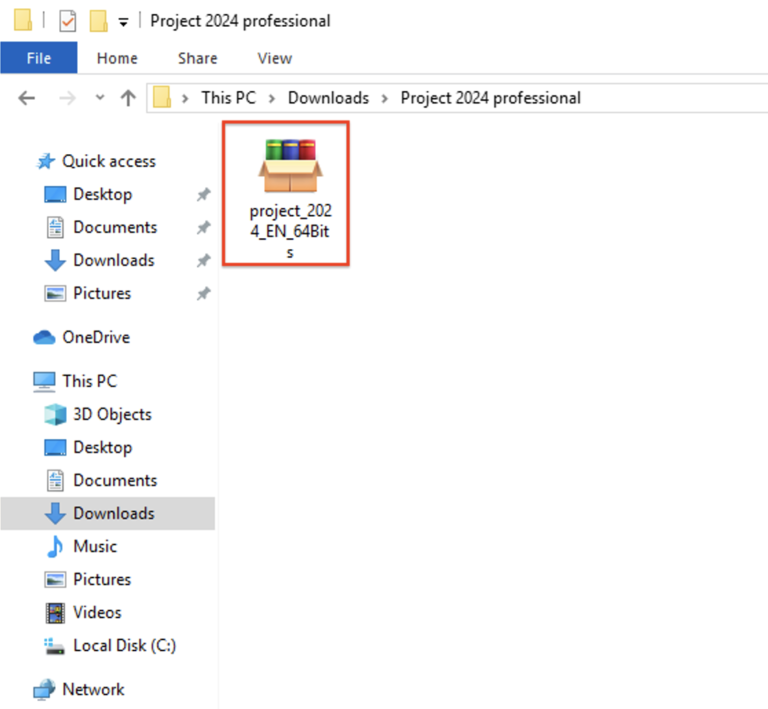
Task: Click pin icon next to Documents
Action: tap(203, 227)
